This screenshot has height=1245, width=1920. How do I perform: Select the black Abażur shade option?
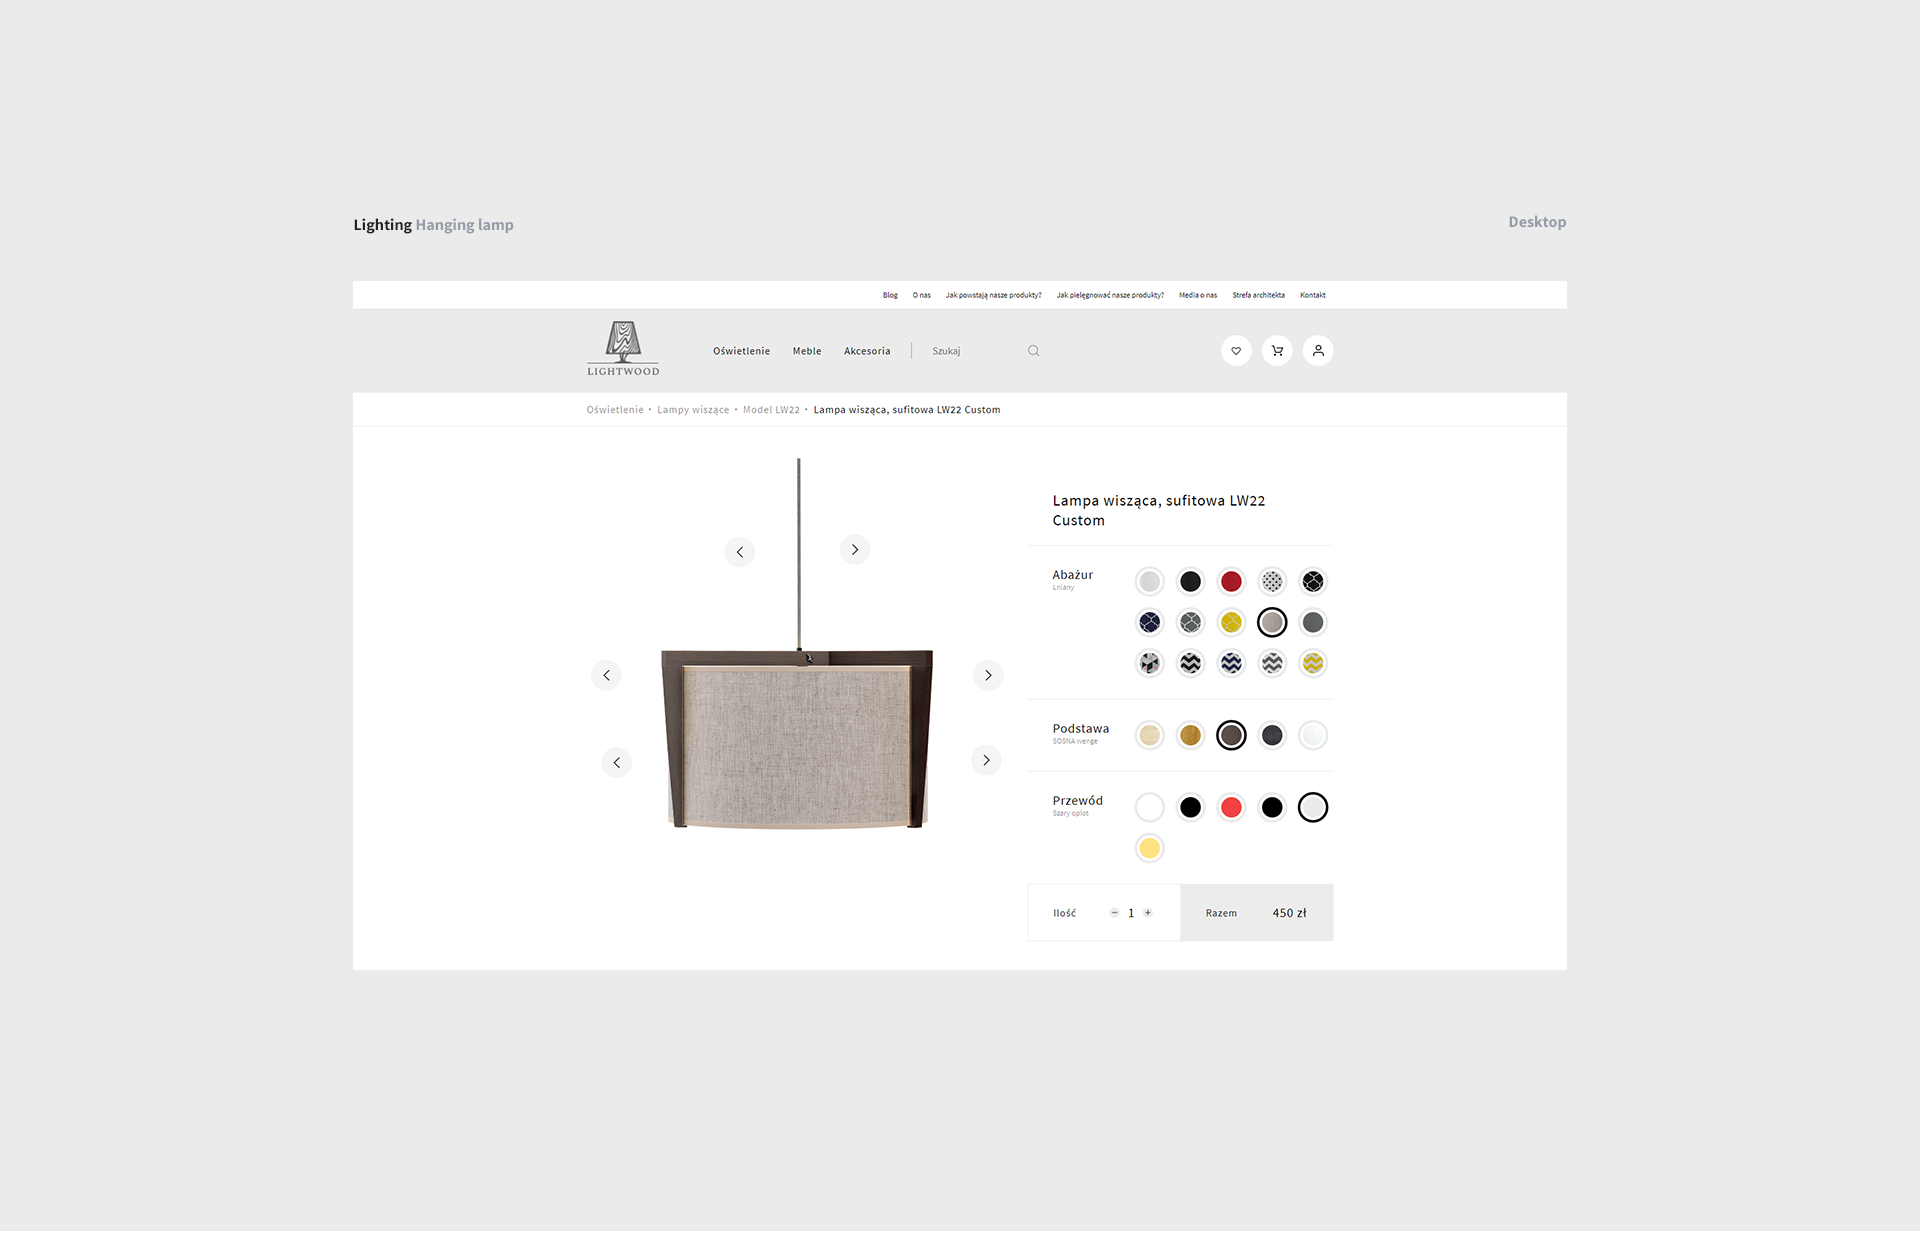click(x=1190, y=582)
